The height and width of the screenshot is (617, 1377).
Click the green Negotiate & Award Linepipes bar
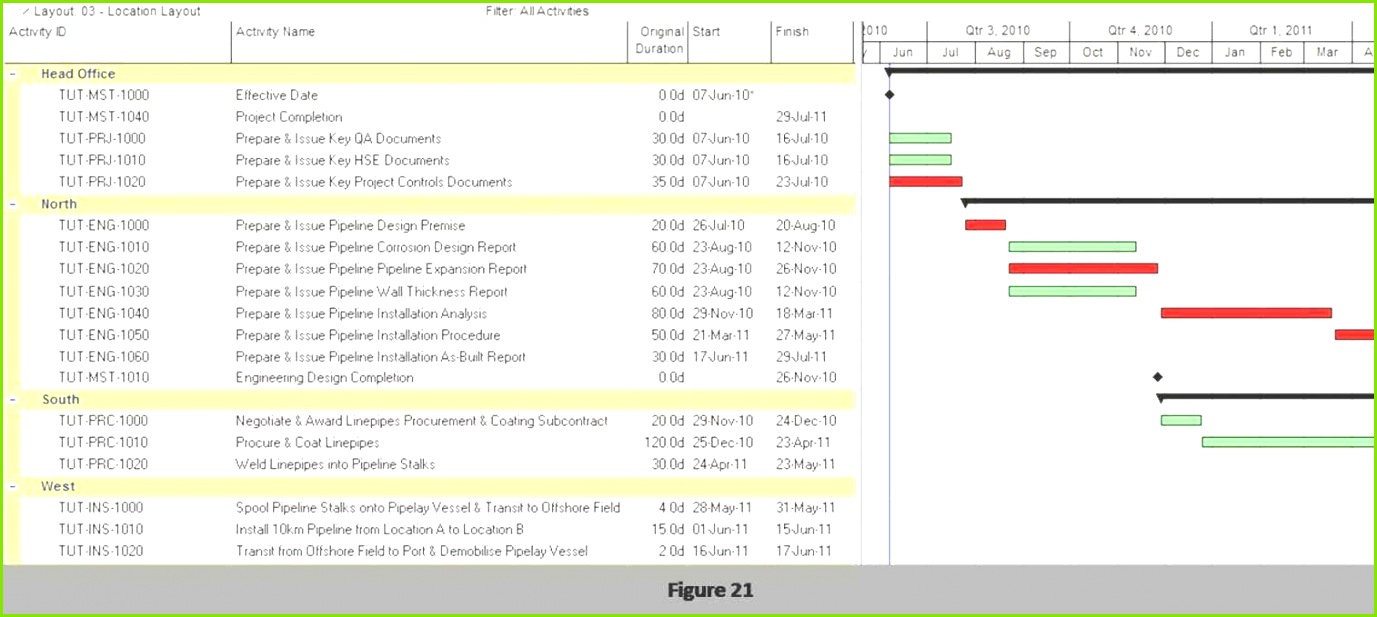click(1180, 420)
